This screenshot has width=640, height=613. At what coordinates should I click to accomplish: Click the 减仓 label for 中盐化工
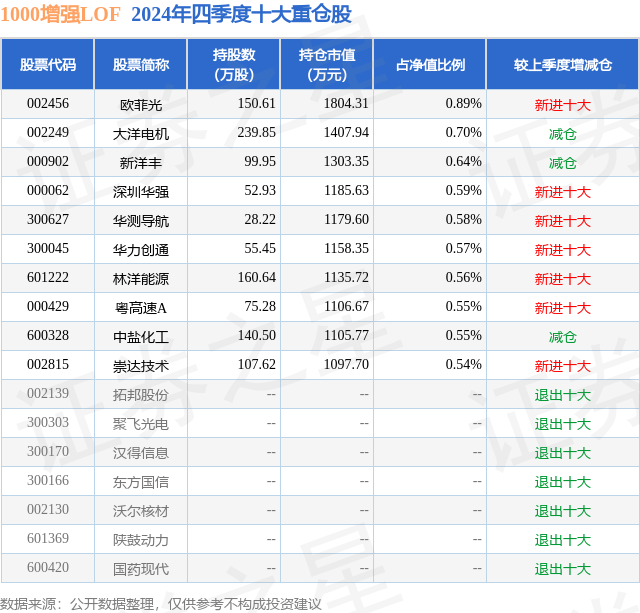point(563,337)
